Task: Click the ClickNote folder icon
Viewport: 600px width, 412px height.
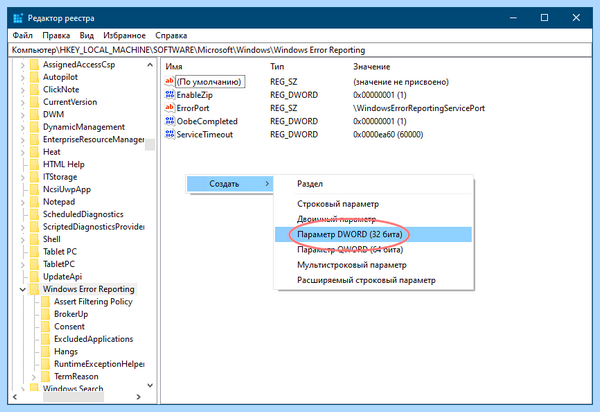Action: click(34, 90)
